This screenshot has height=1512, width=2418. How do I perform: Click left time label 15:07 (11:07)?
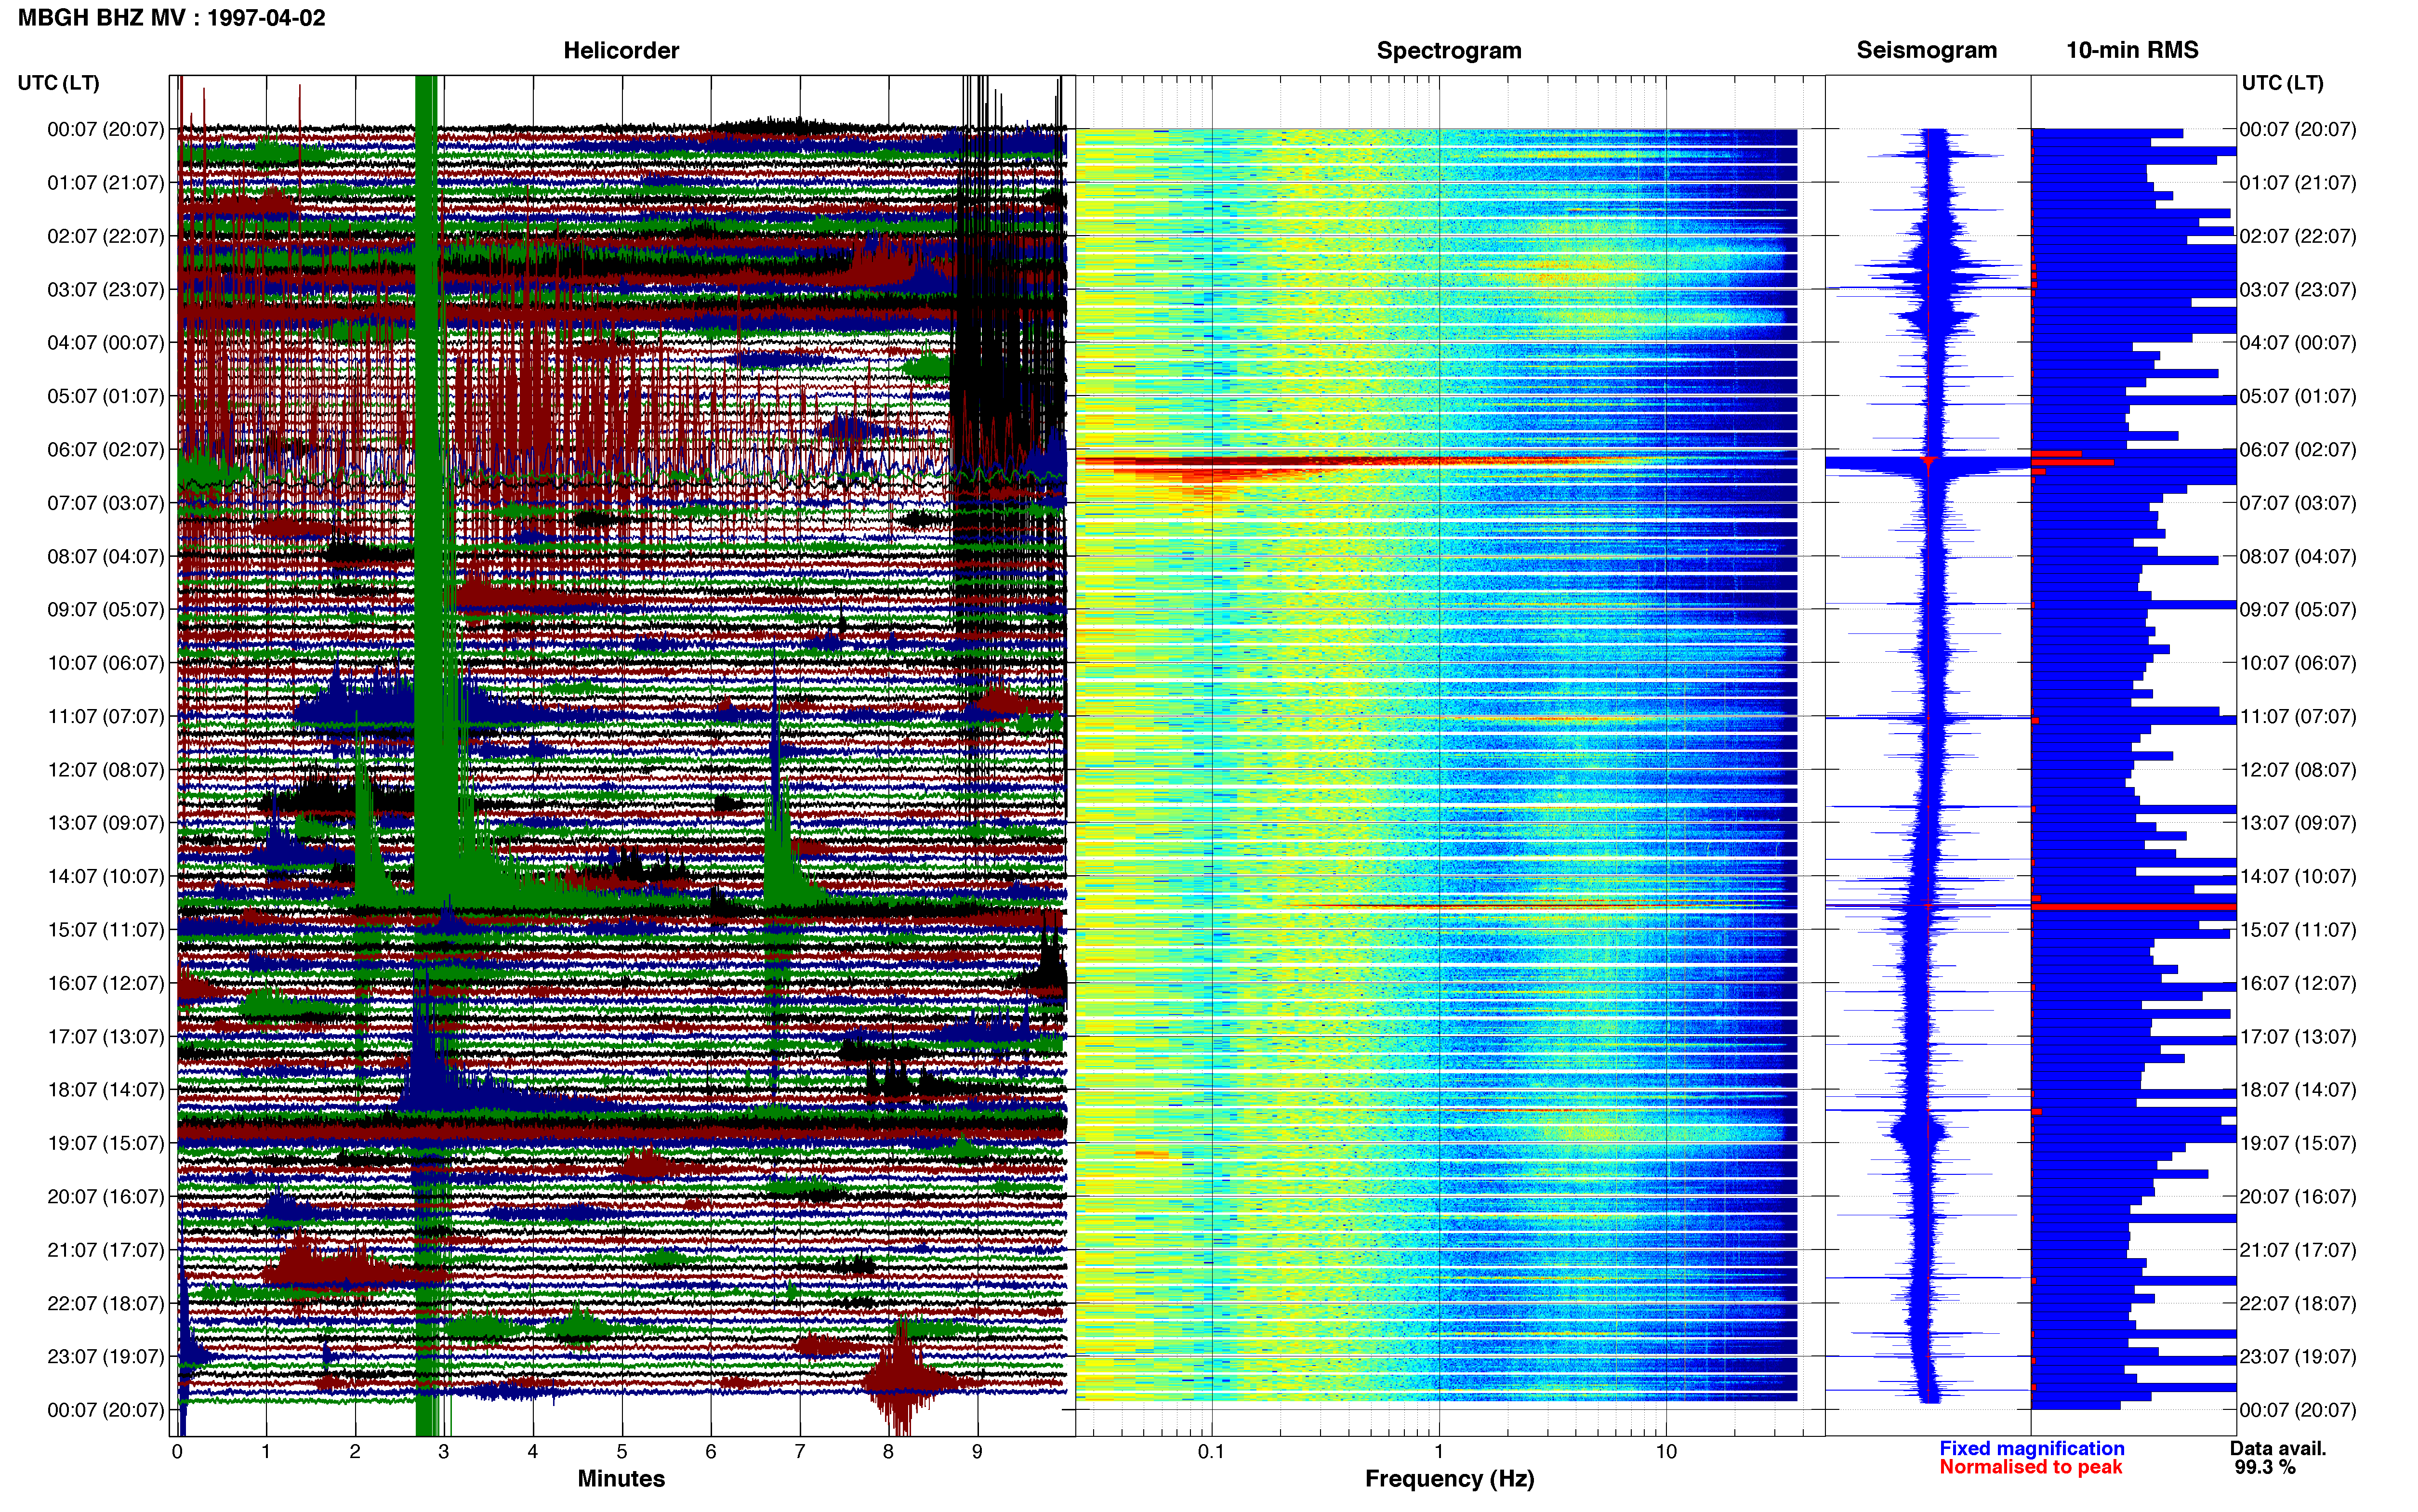tap(106, 929)
